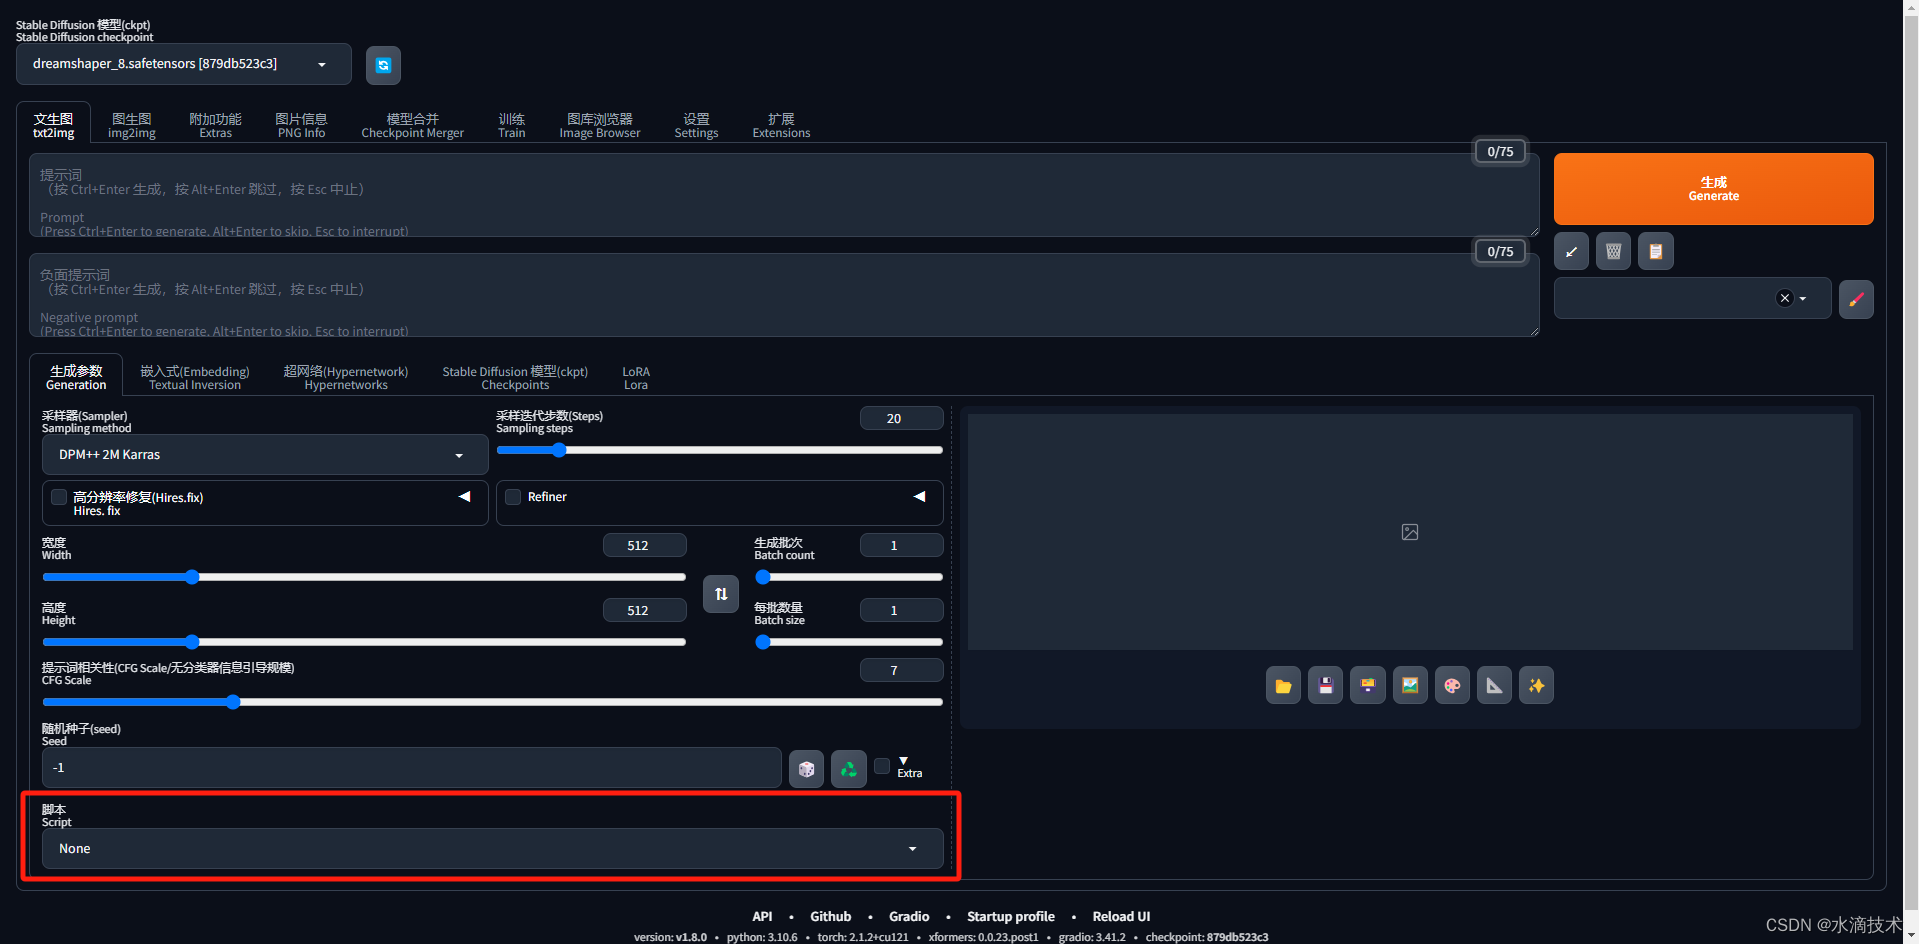Swap width and height with the arrows button
1919x944 pixels.
[x=721, y=594]
